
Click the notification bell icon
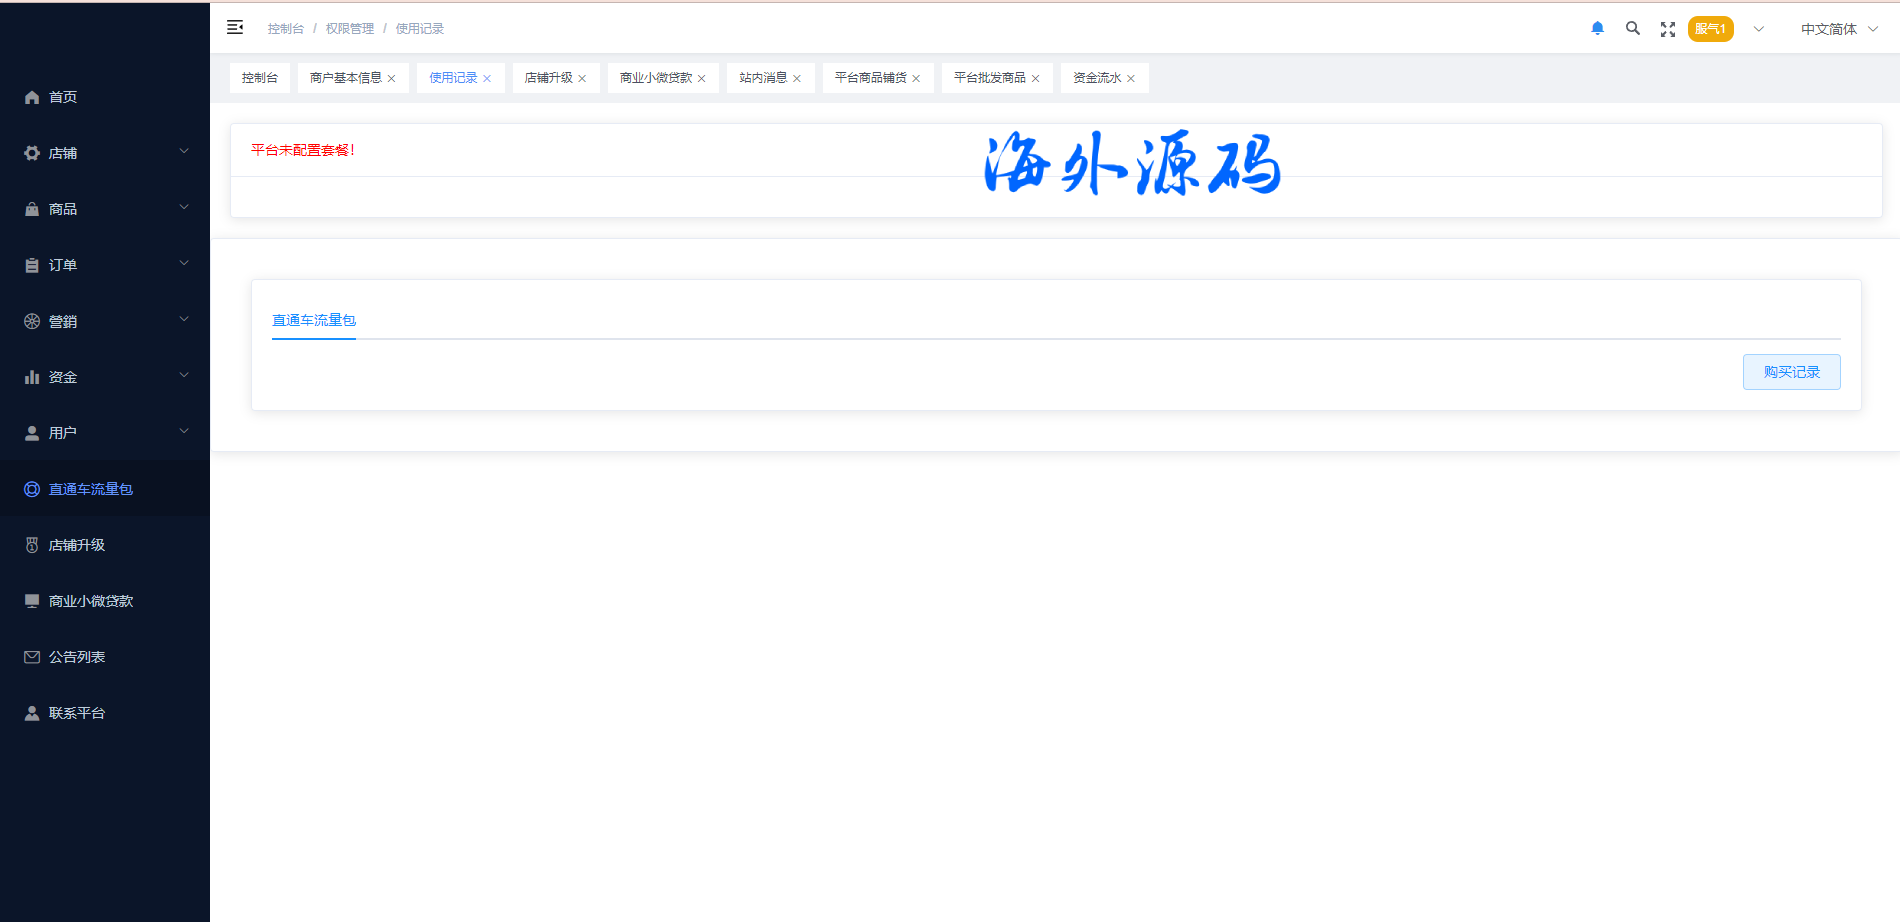click(1597, 29)
